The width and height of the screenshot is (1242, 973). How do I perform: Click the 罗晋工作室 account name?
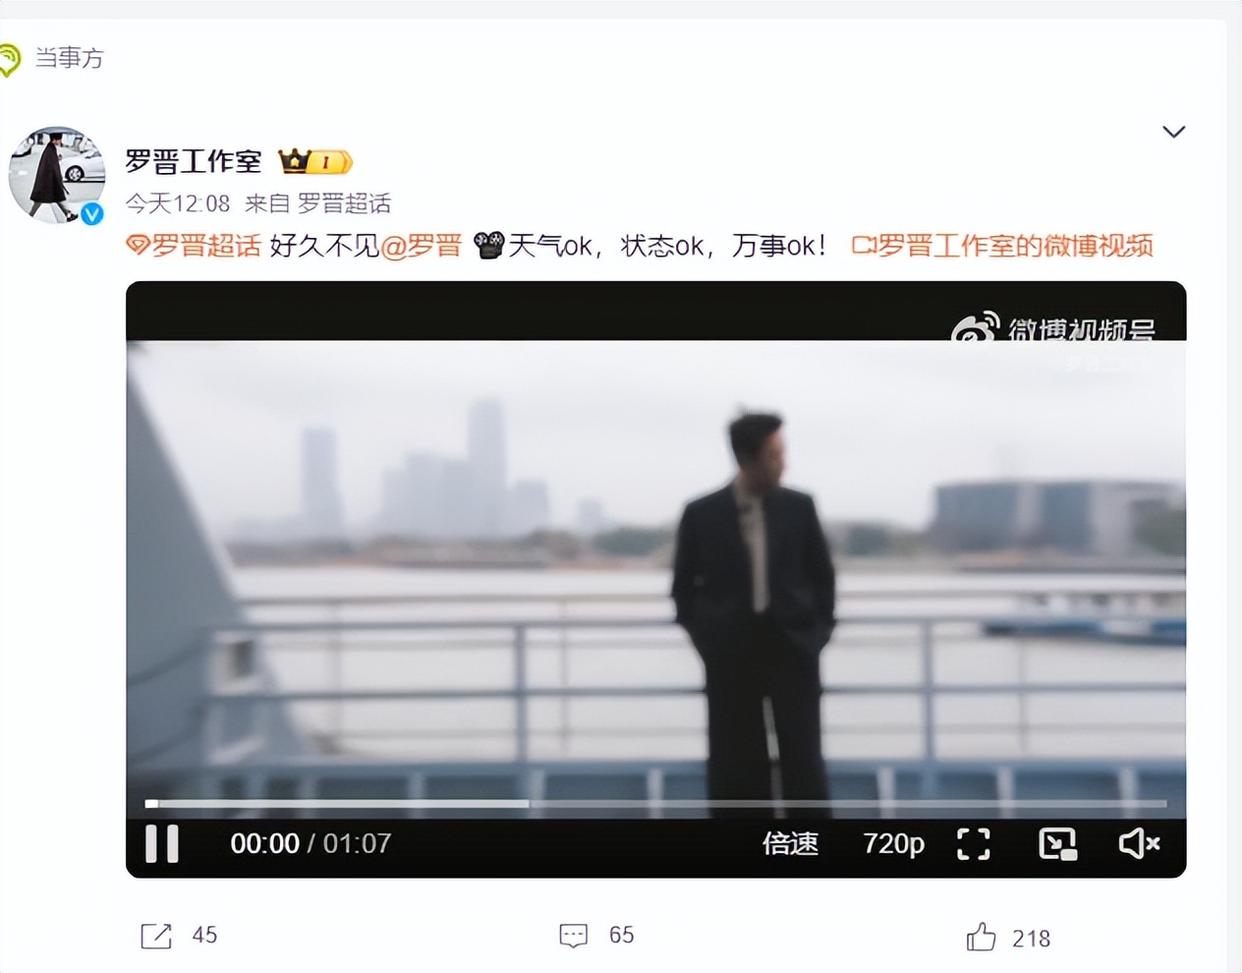[193, 161]
